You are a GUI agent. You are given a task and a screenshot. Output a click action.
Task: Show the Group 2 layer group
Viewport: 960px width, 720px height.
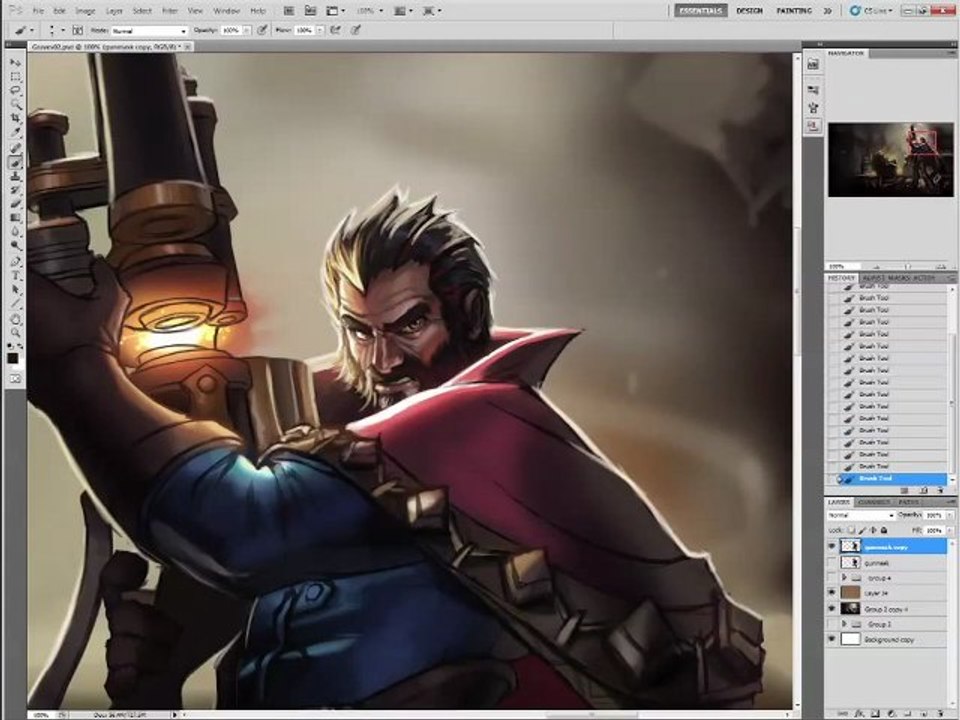pyautogui.click(x=831, y=624)
